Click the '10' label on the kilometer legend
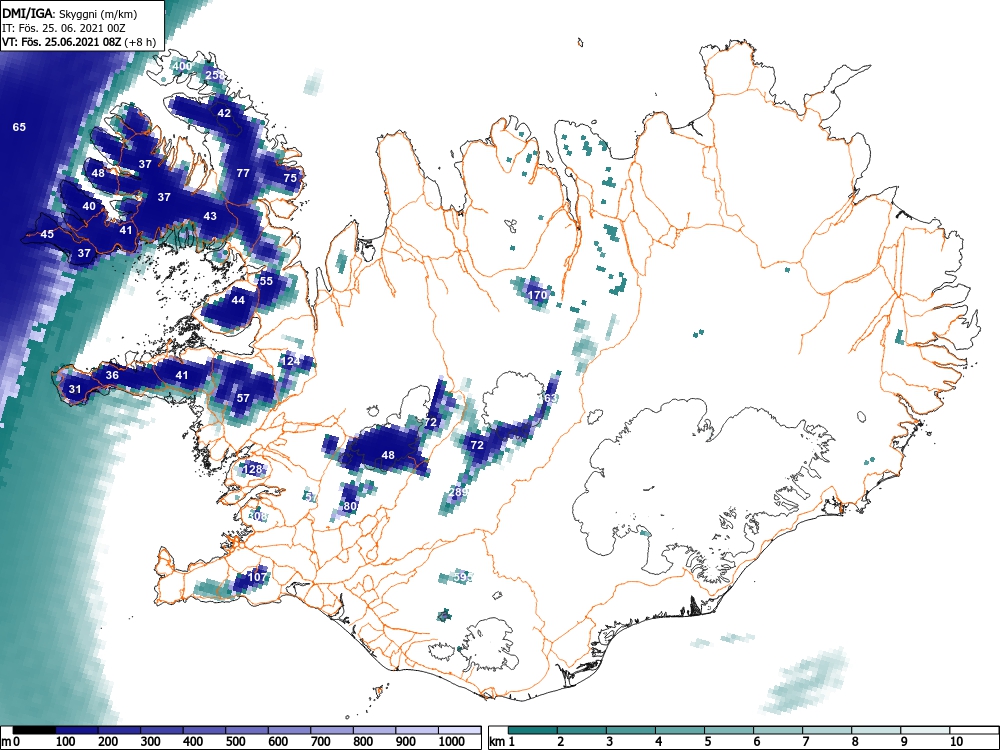The height and width of the screenshot is (750, 1000). 955,742
